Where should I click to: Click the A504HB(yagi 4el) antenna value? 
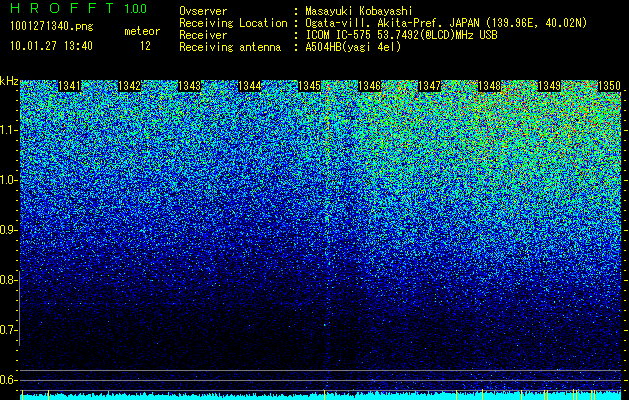(353, 47)
